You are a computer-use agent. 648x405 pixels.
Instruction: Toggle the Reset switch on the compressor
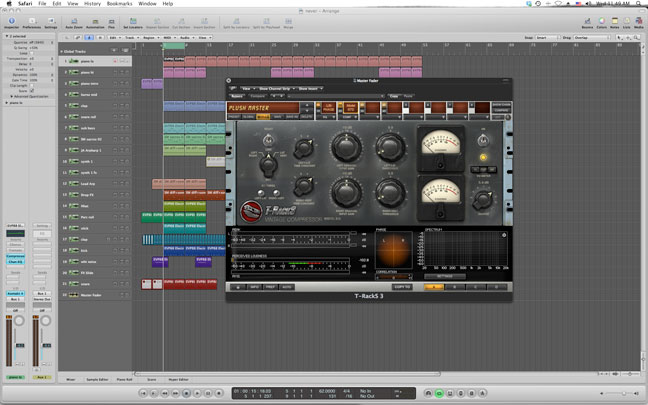point(268,141)
